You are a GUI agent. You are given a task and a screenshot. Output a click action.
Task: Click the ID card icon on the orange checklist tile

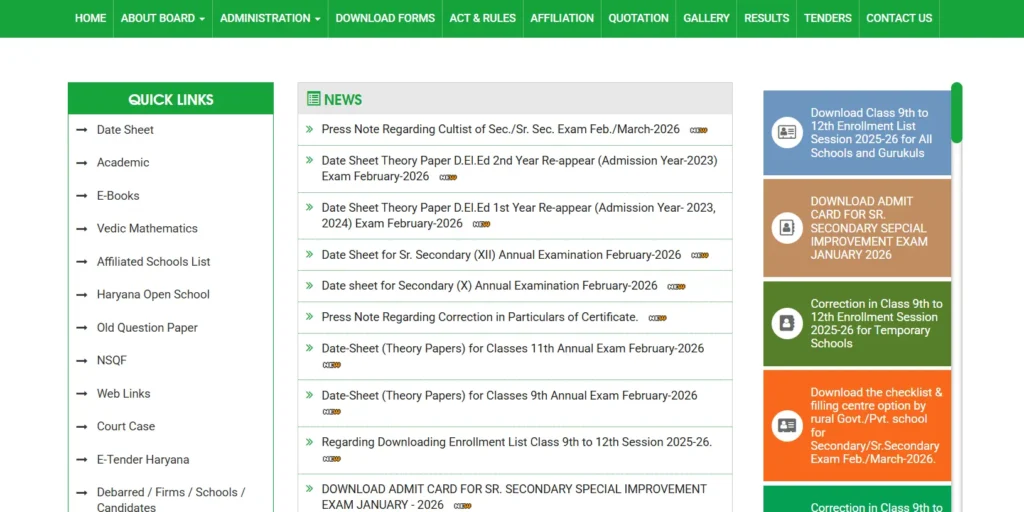(x=787, y=426)
